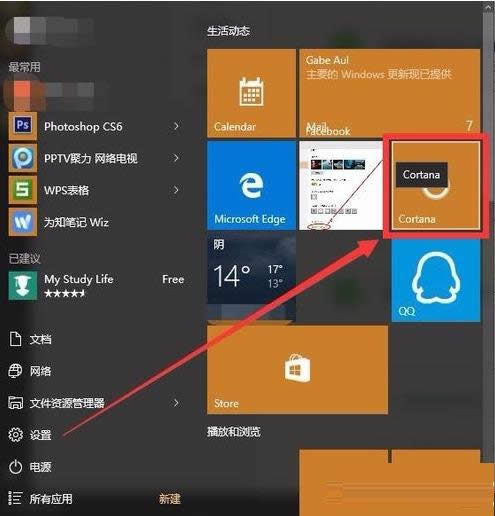Launch PPTV network TV icon
Image resolution: width=495 pixels, height=516 pixels.
click(x=22, y=158)
